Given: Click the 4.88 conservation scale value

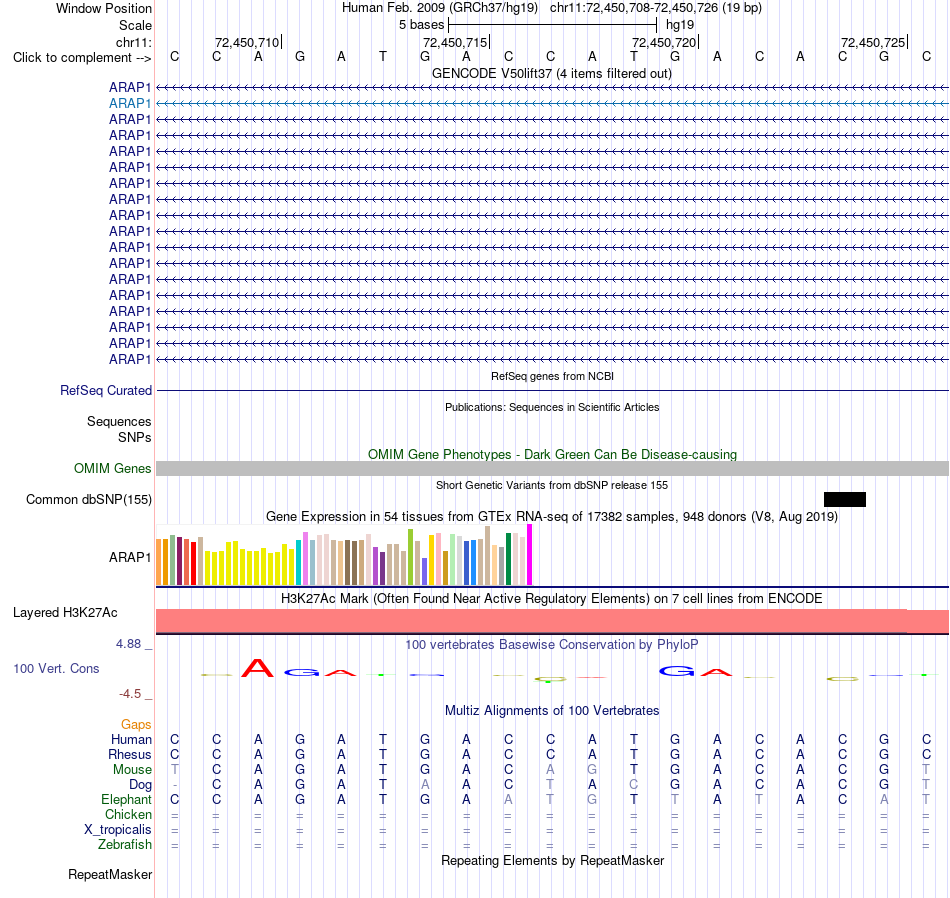Looking at the screenshot, I should pos(128,644).
